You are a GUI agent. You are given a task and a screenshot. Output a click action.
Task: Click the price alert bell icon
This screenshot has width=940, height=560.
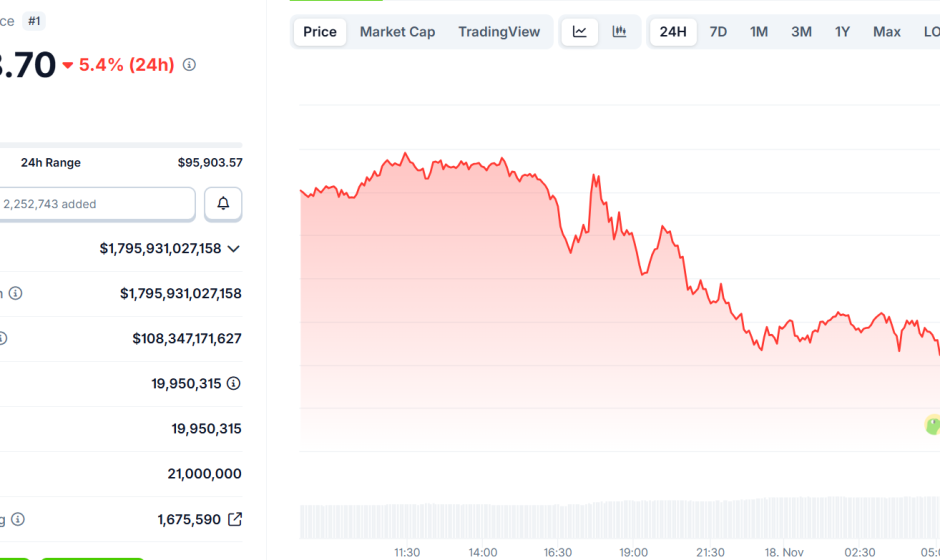[x=223, y=204]
